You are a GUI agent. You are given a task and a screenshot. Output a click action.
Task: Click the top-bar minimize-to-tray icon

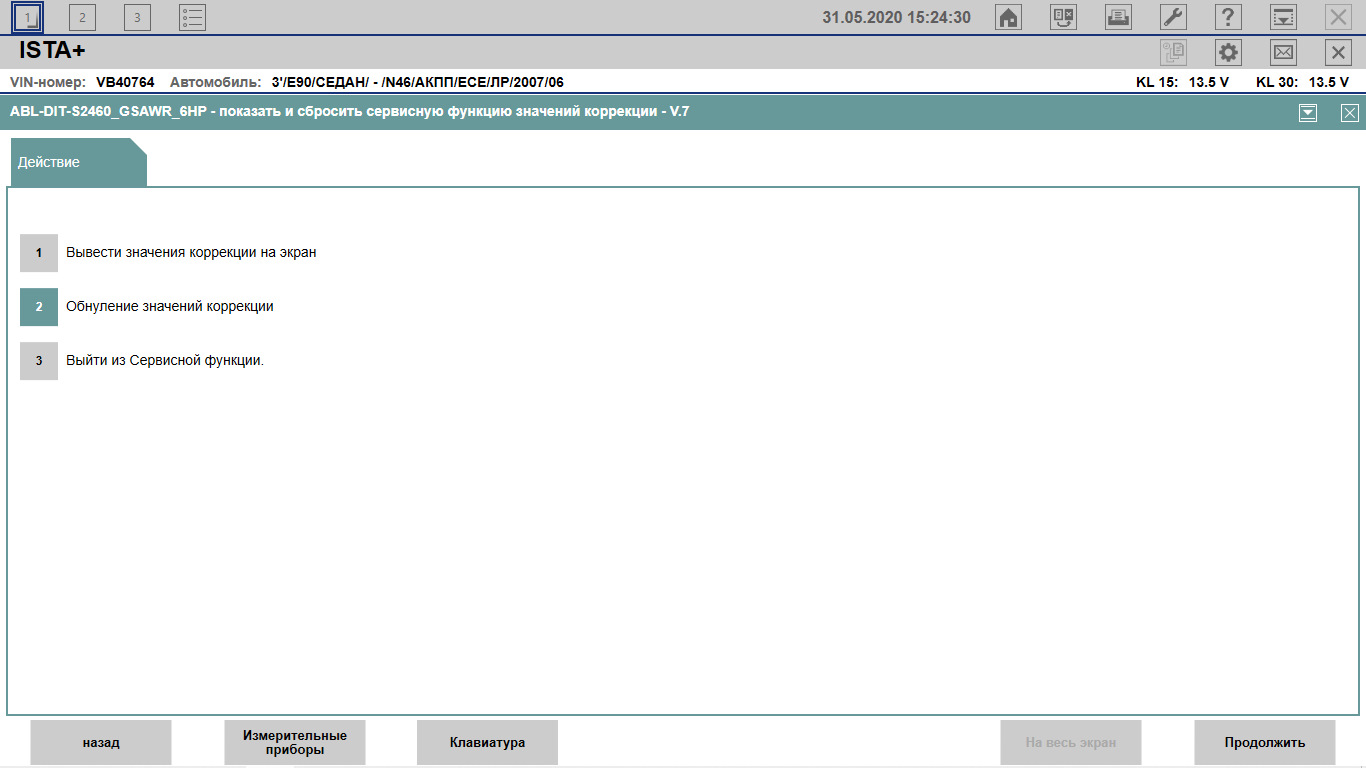(x=1283, y=17)
